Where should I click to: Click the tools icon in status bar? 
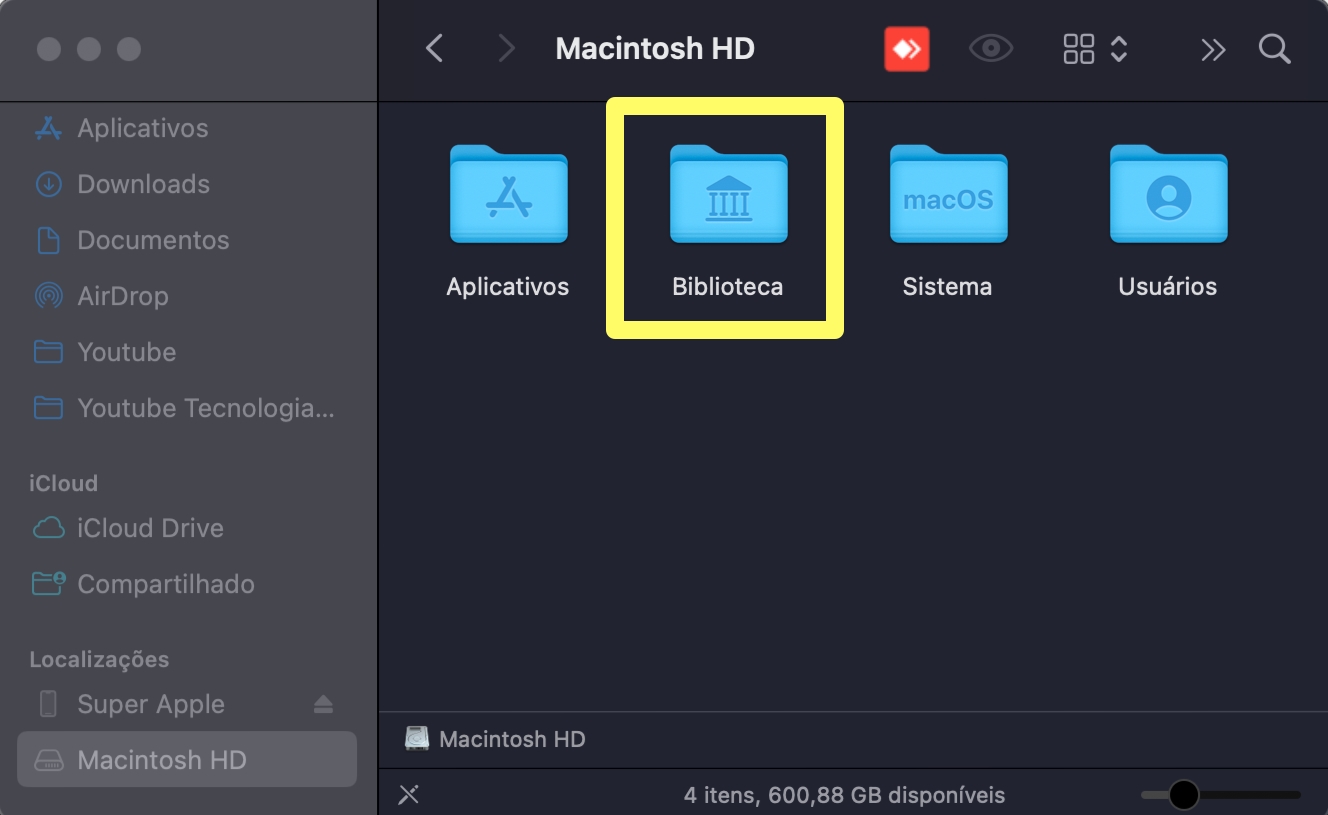point(408,795)
